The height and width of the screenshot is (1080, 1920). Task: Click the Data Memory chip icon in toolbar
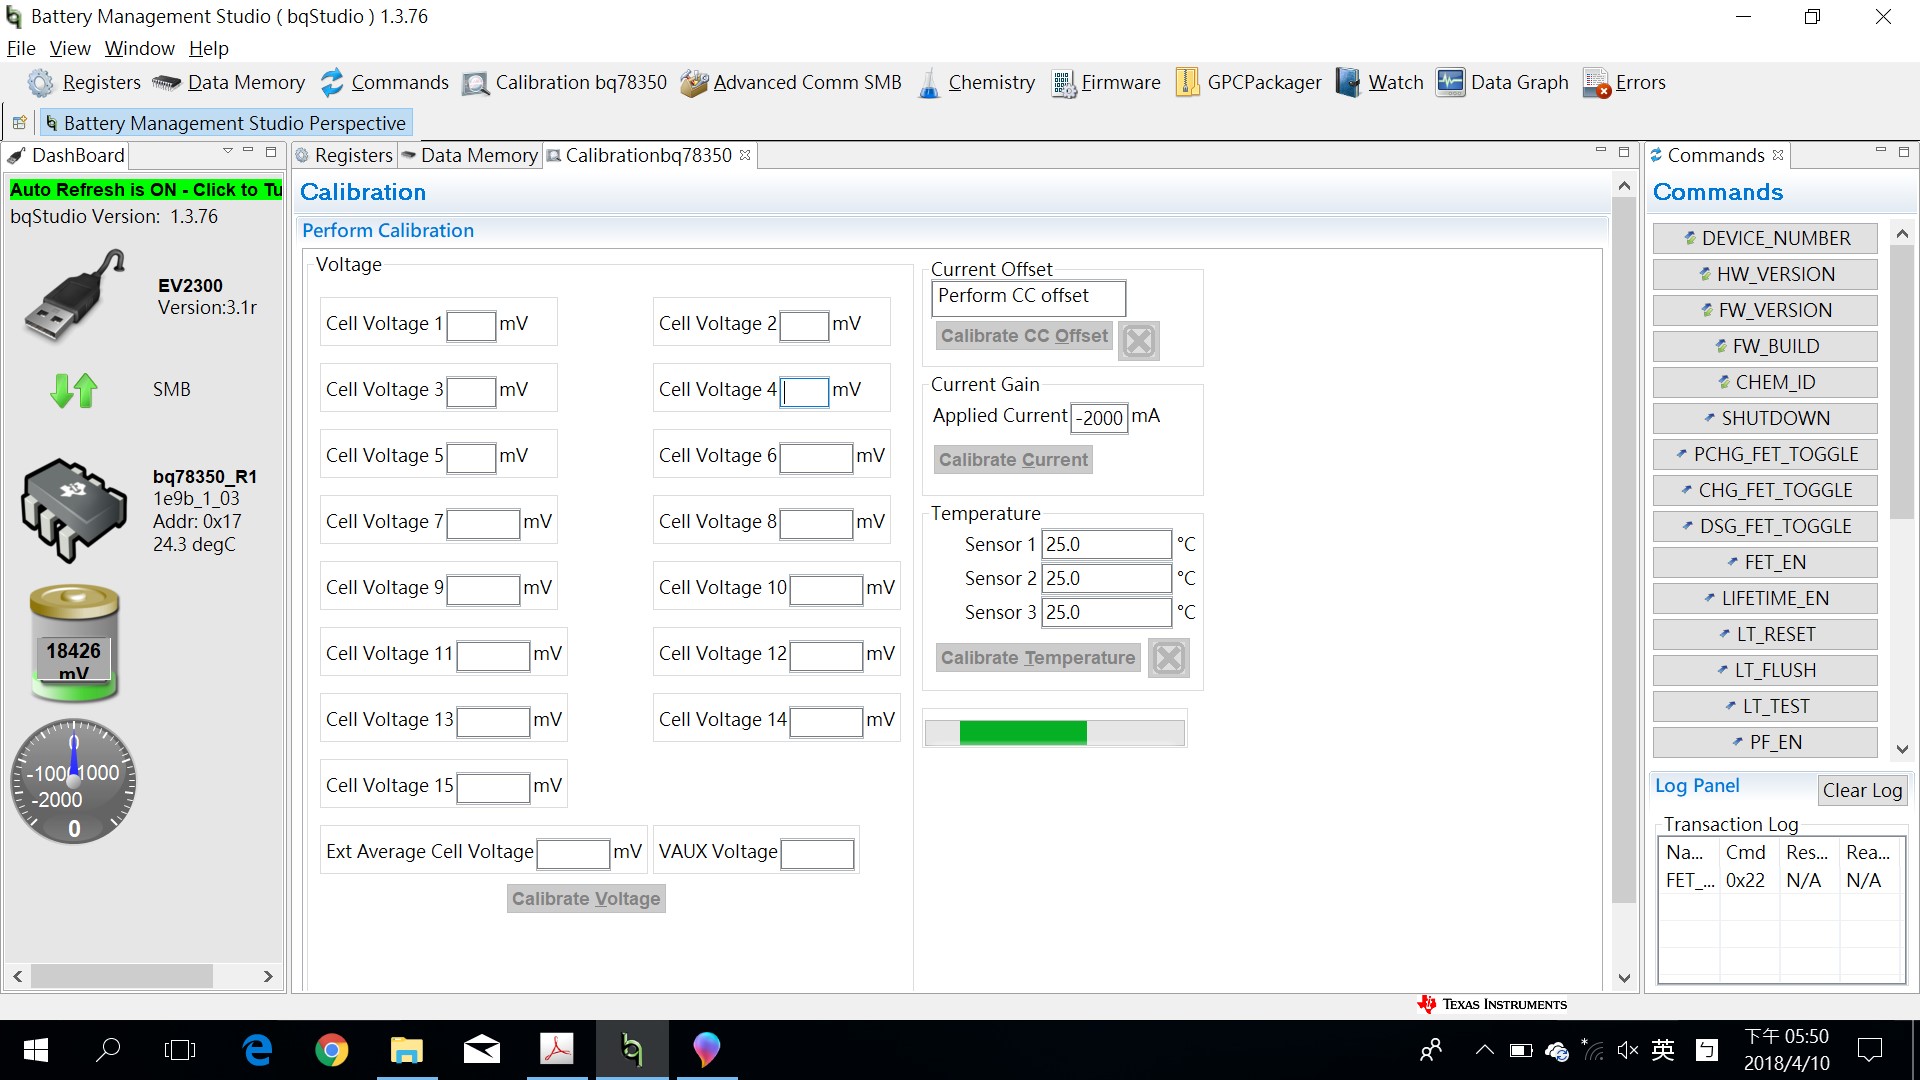pos(166,83)
